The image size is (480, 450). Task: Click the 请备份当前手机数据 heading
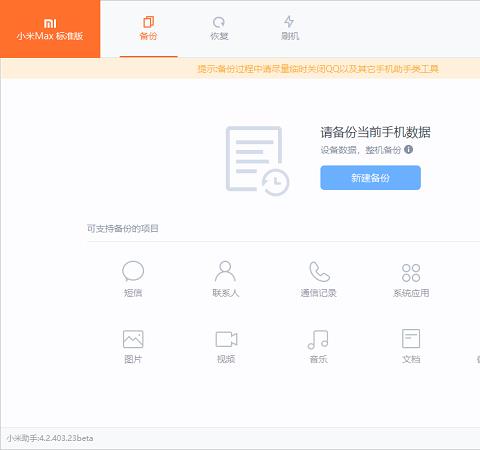376,132
